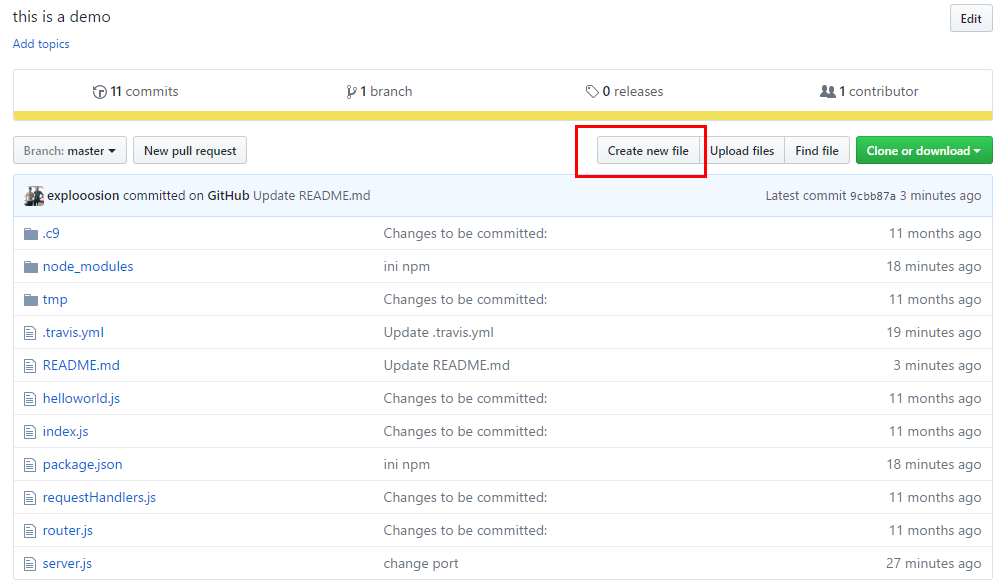
Task: Open the requestHandlers.js file
Action: [99, 498]
